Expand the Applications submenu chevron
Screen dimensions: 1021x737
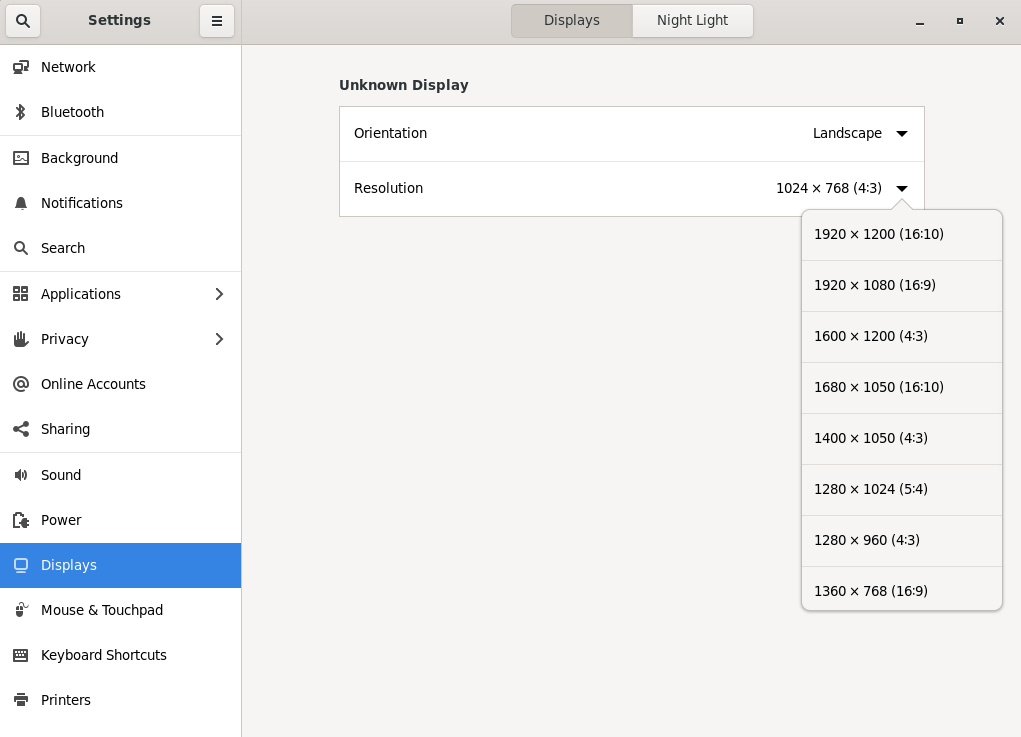tap(219, 294)
